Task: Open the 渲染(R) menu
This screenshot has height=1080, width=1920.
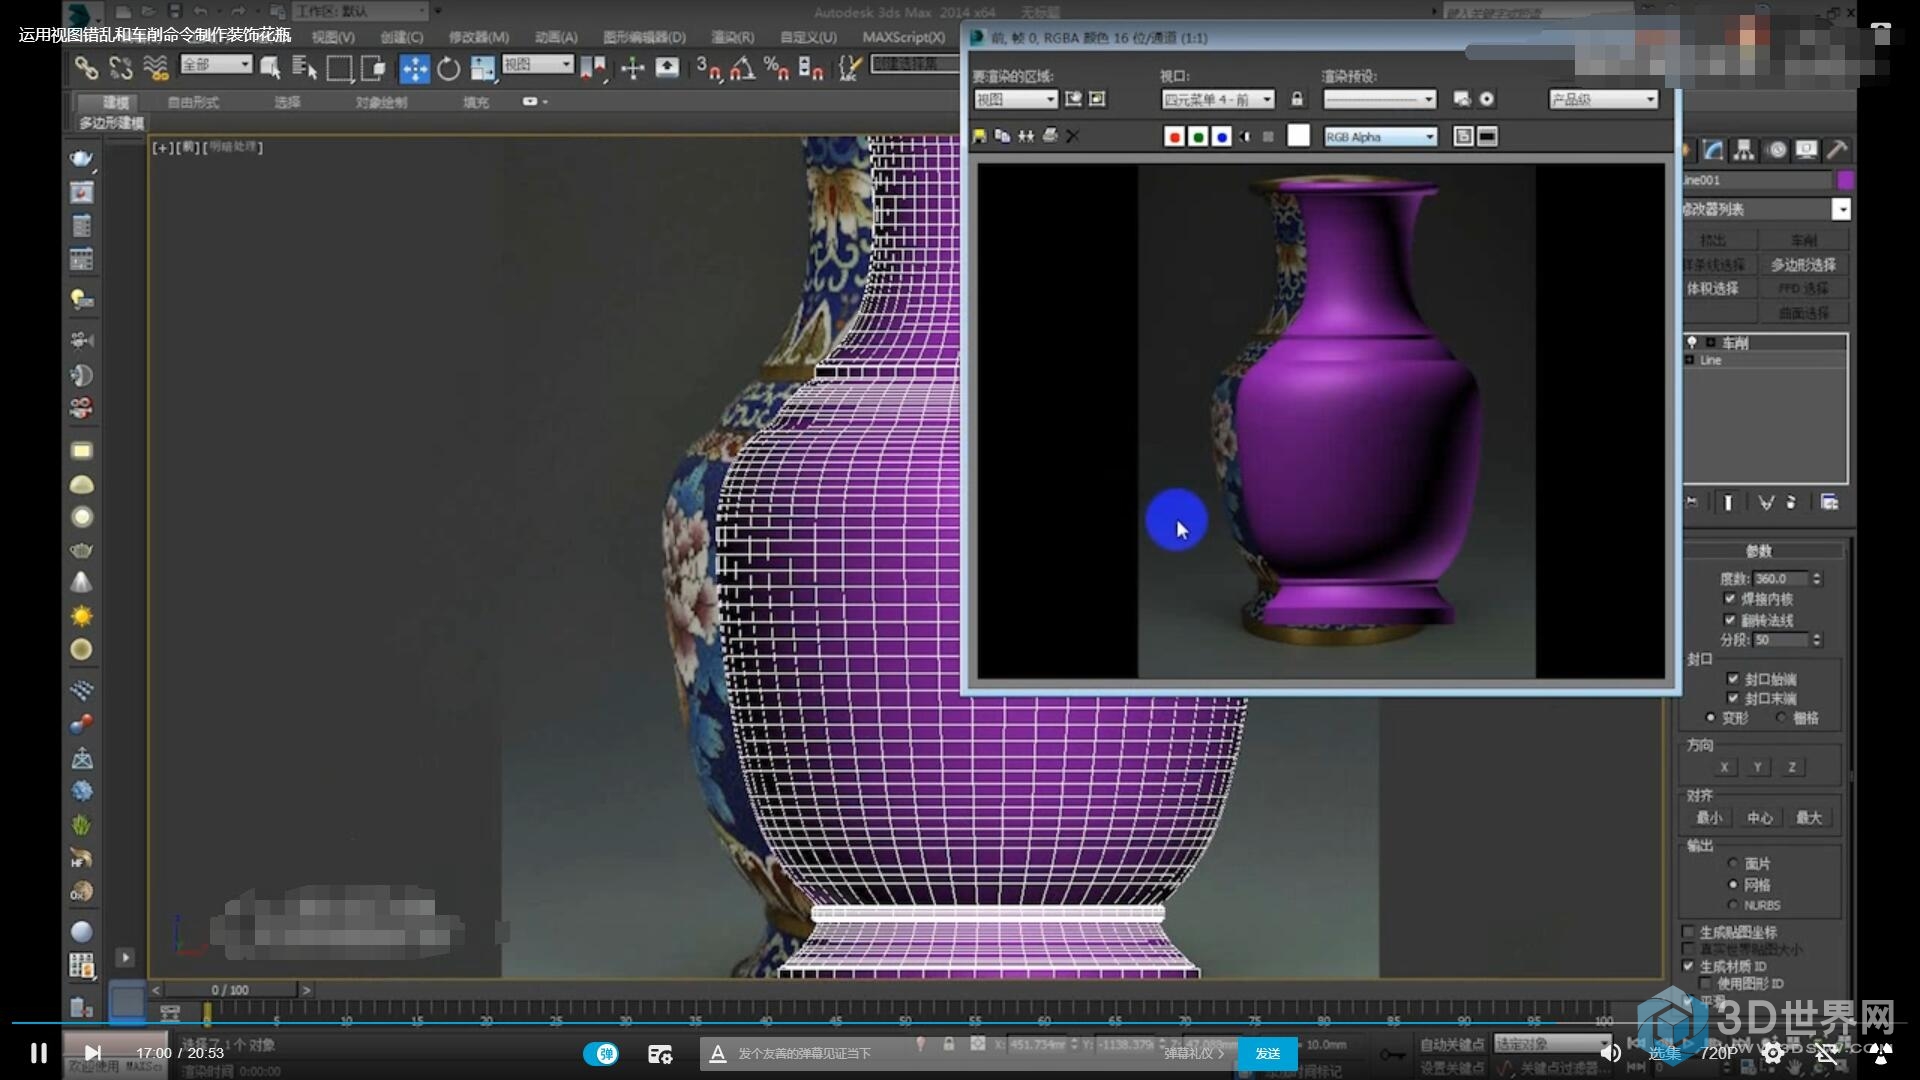Action: coord(732,37)
